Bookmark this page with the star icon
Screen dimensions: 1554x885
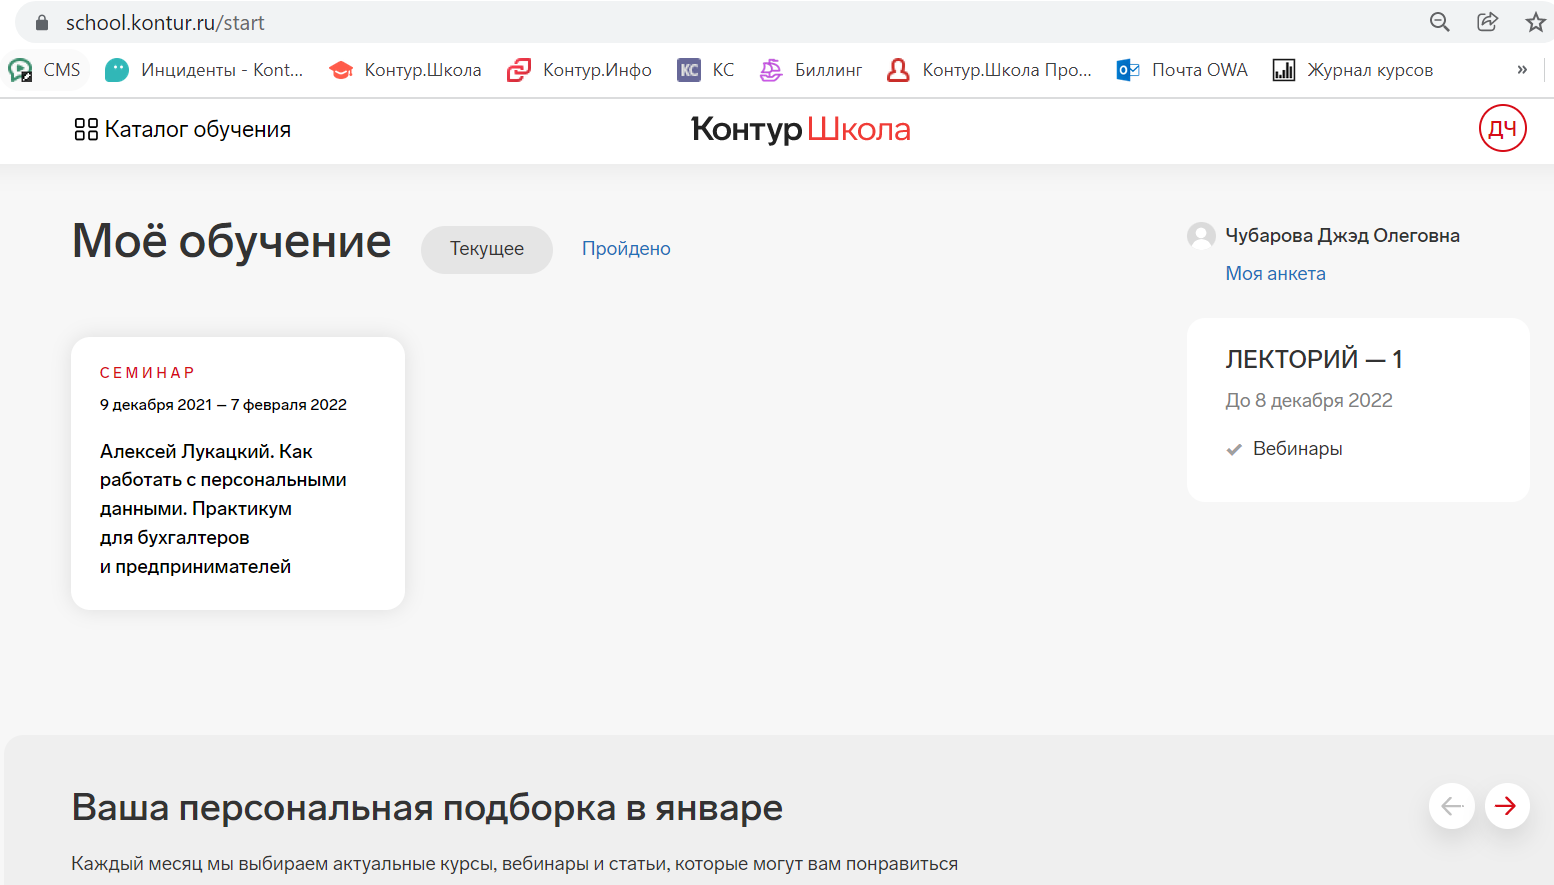1535,22
